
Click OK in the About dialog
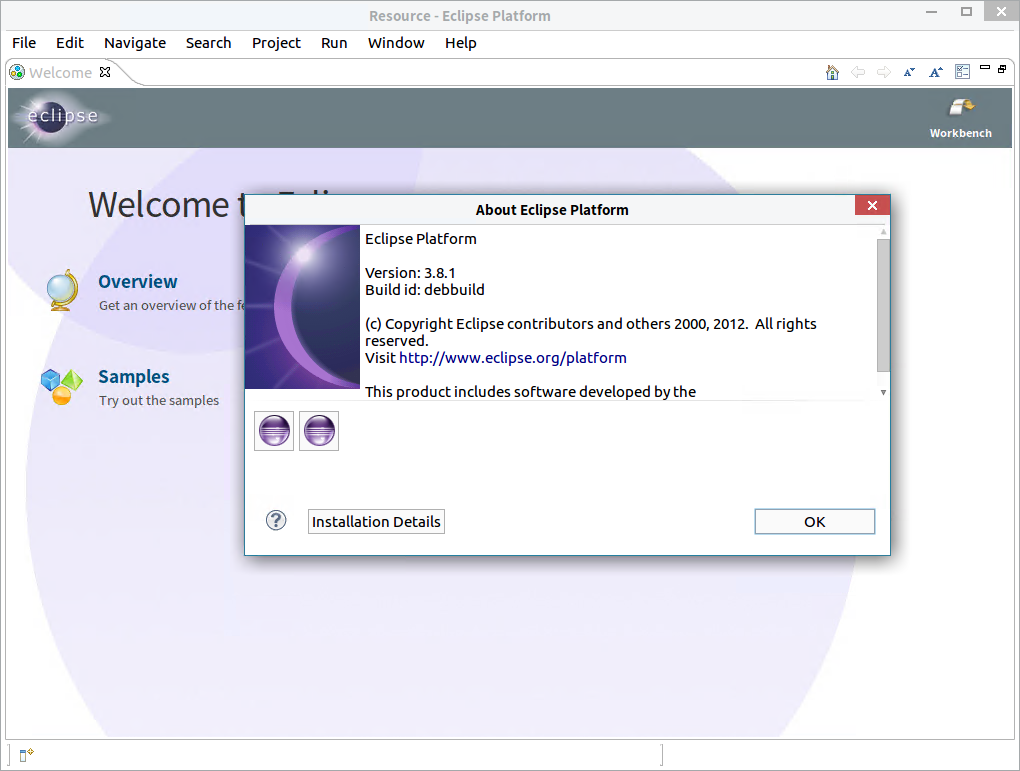click(814, 522)
